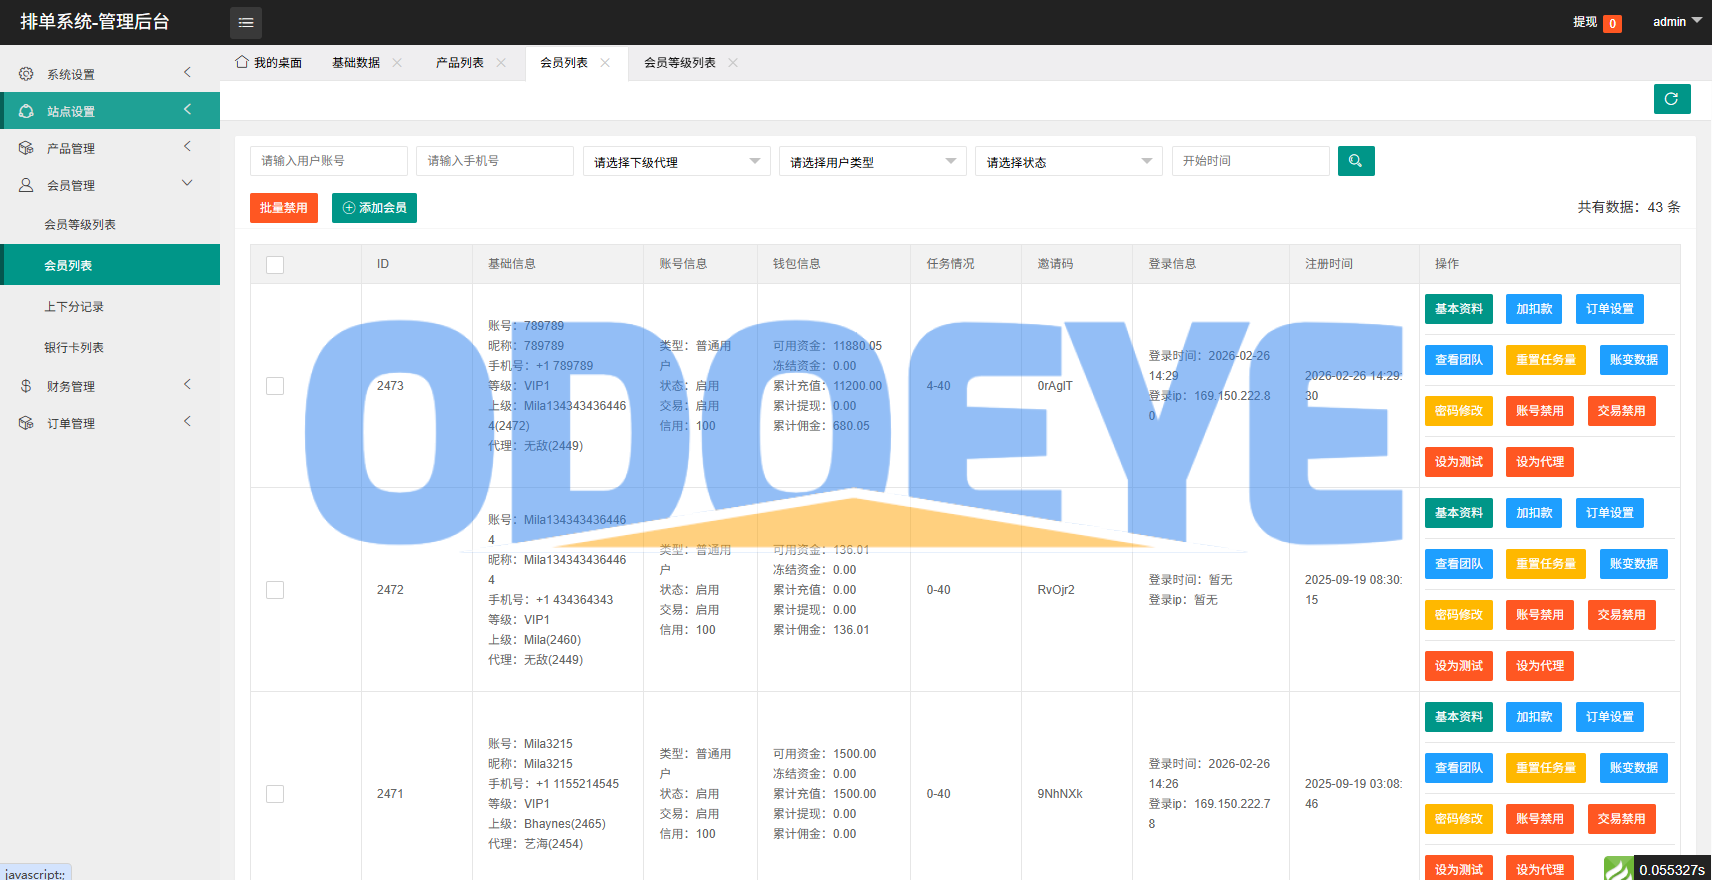Click the orange 提现 count badge
Viewport: 1712px width, 880px height.
click(x=1612, y=24)
